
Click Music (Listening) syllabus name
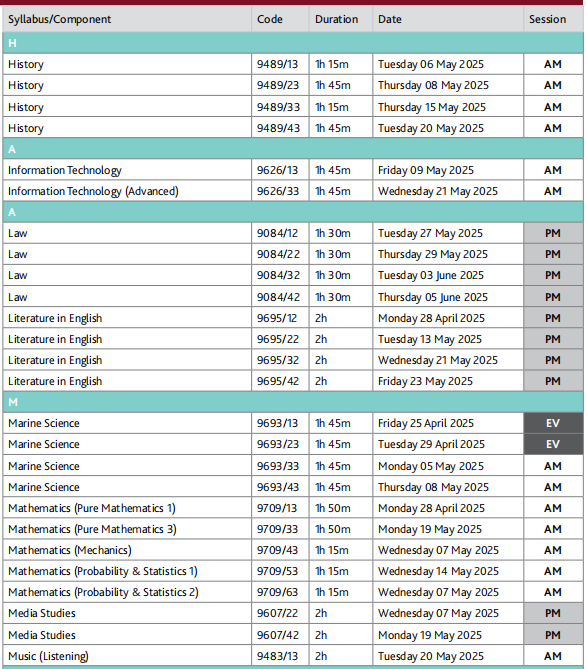point(48,656)
